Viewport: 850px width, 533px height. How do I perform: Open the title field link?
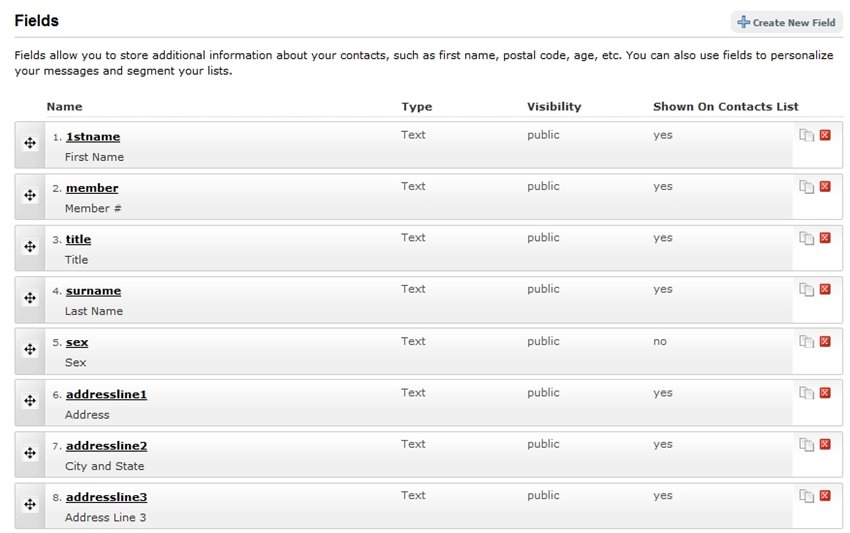(78, 240)
